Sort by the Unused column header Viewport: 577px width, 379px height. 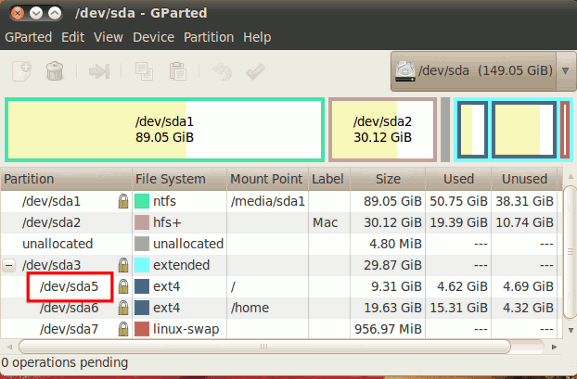pos(524,179)
